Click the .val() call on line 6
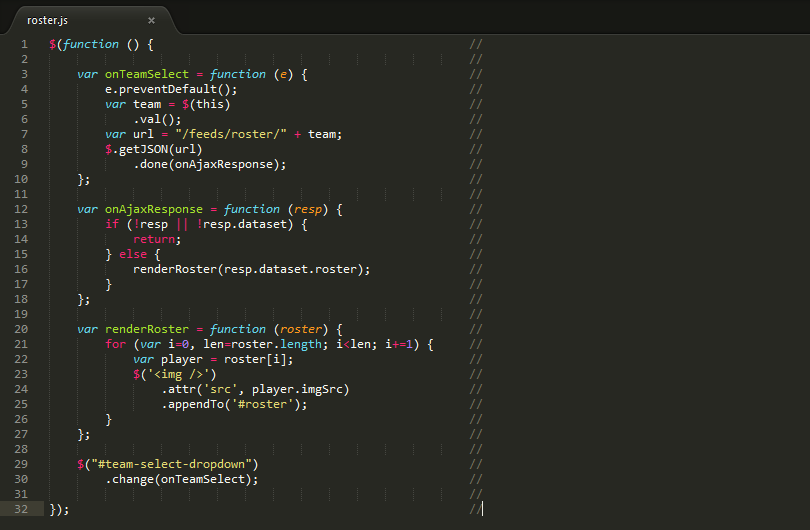 (x=157, y=119)
